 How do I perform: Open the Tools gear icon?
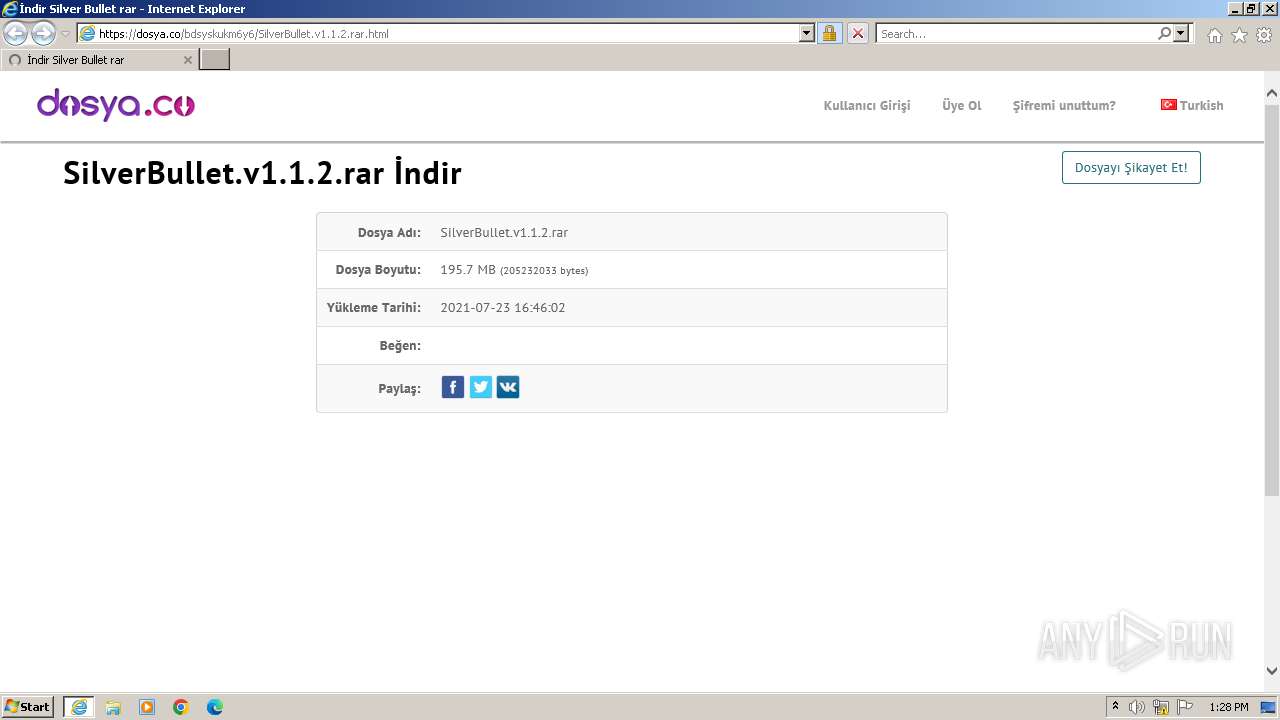(1264, 35)
